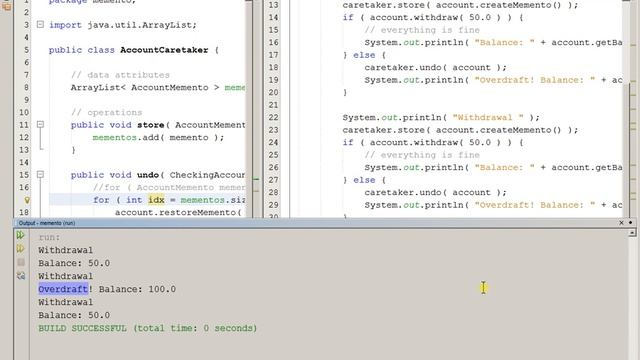The image size is (640, 360).
Task: Click the closing brace on line 20 in right editor
Action: coord(345,92)
